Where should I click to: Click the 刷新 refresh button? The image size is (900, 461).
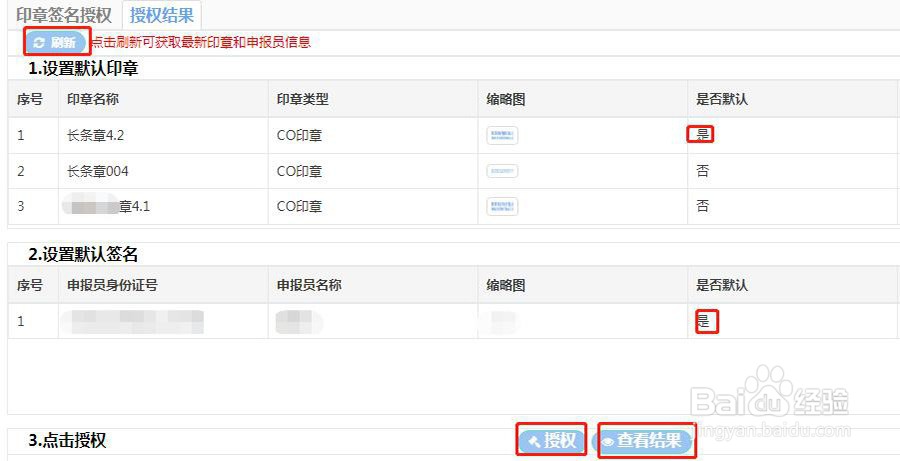(56, 42)
